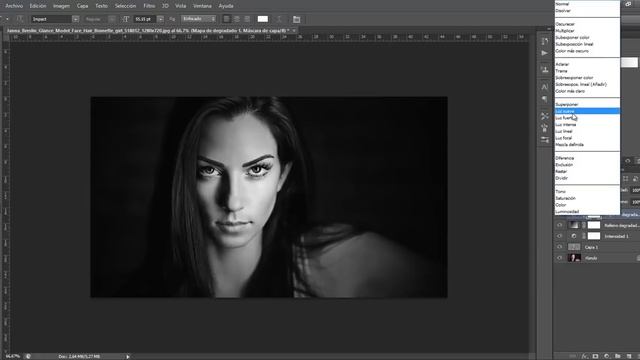The image size is (640, 360).
Task: Open the Imagen menu
Action: 61,6
